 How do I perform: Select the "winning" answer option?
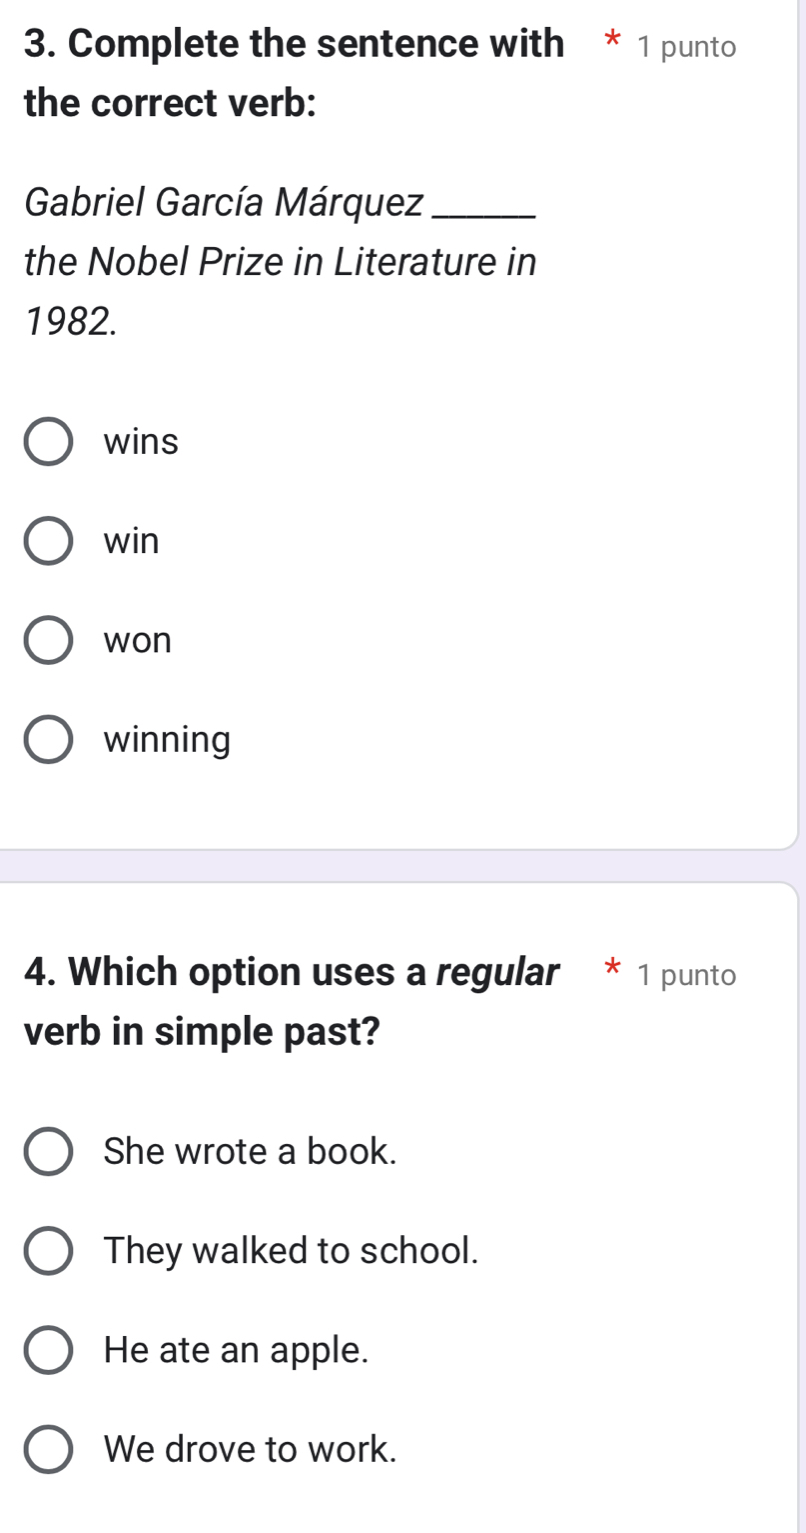click(x=47, y=740)
